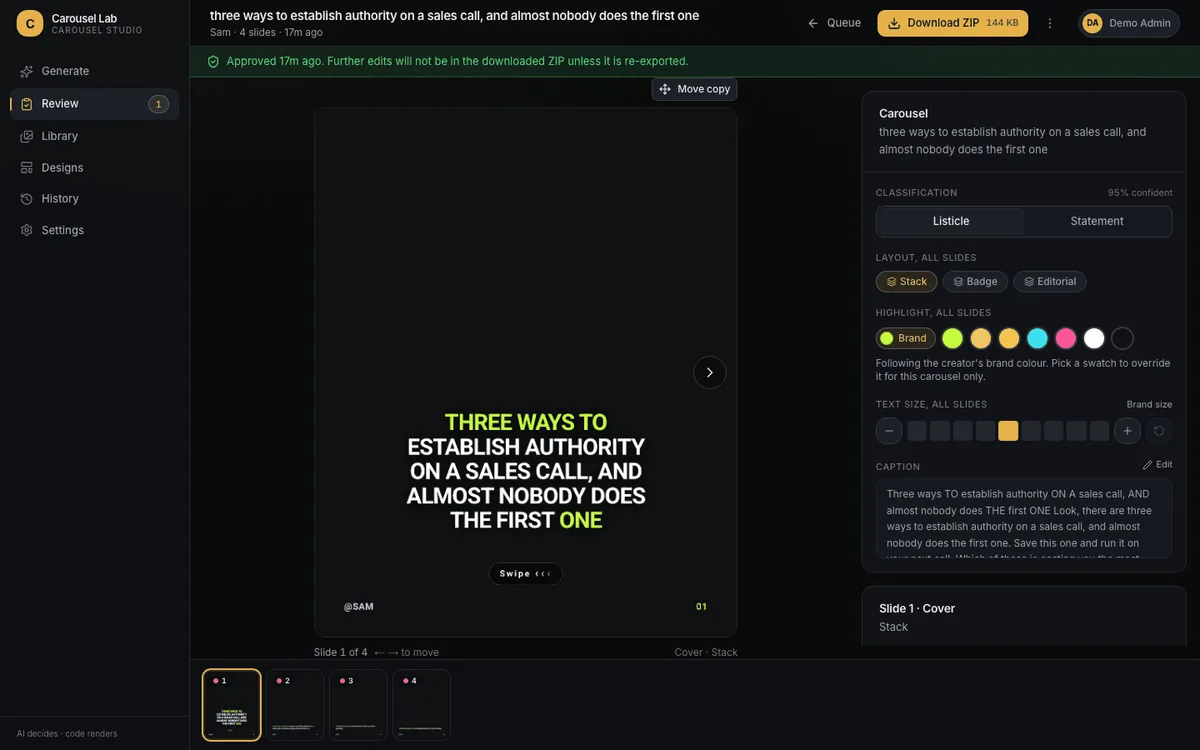Screen dimensions: 1200x750
Task: Choose the Editorial layout
Action: pos(1050,282)
